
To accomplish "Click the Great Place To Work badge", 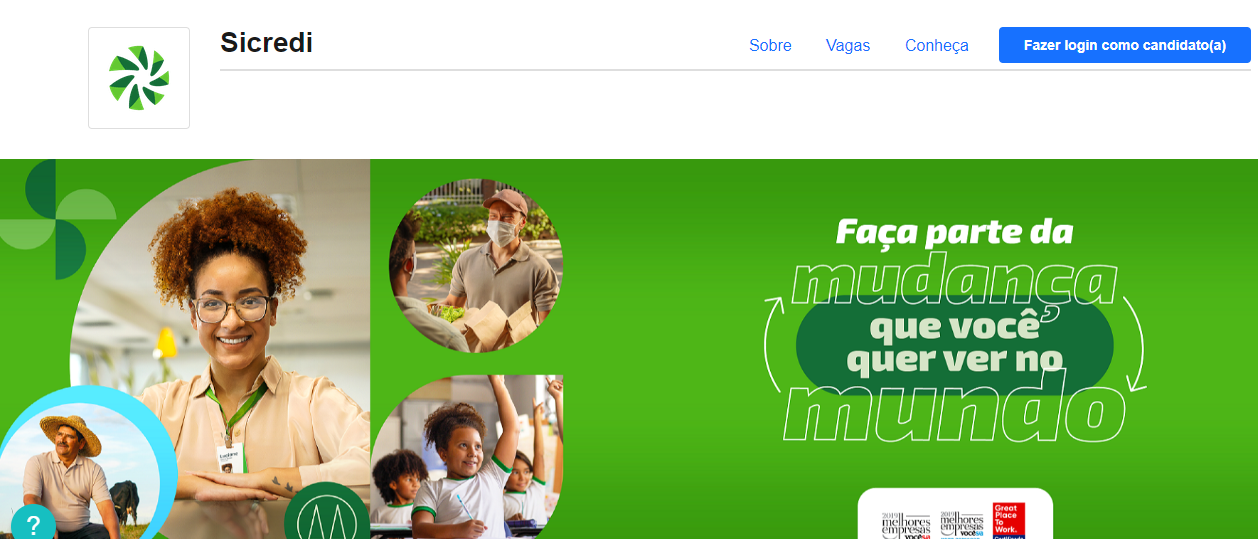I will point(1009,521).
